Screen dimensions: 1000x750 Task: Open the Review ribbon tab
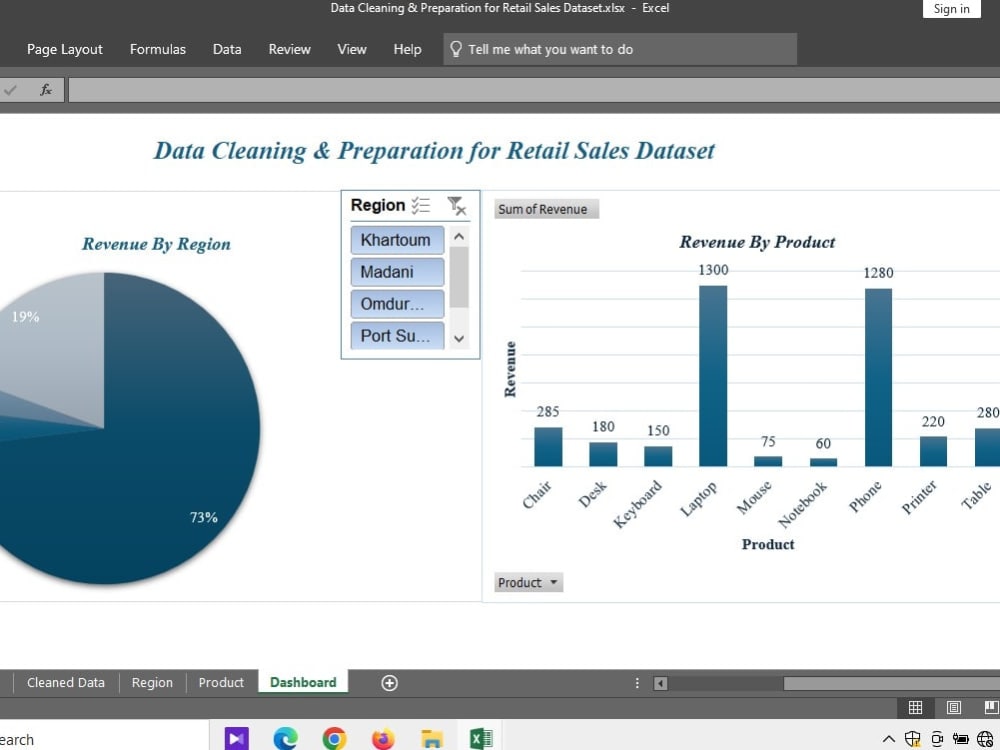[x=290, y=49]
